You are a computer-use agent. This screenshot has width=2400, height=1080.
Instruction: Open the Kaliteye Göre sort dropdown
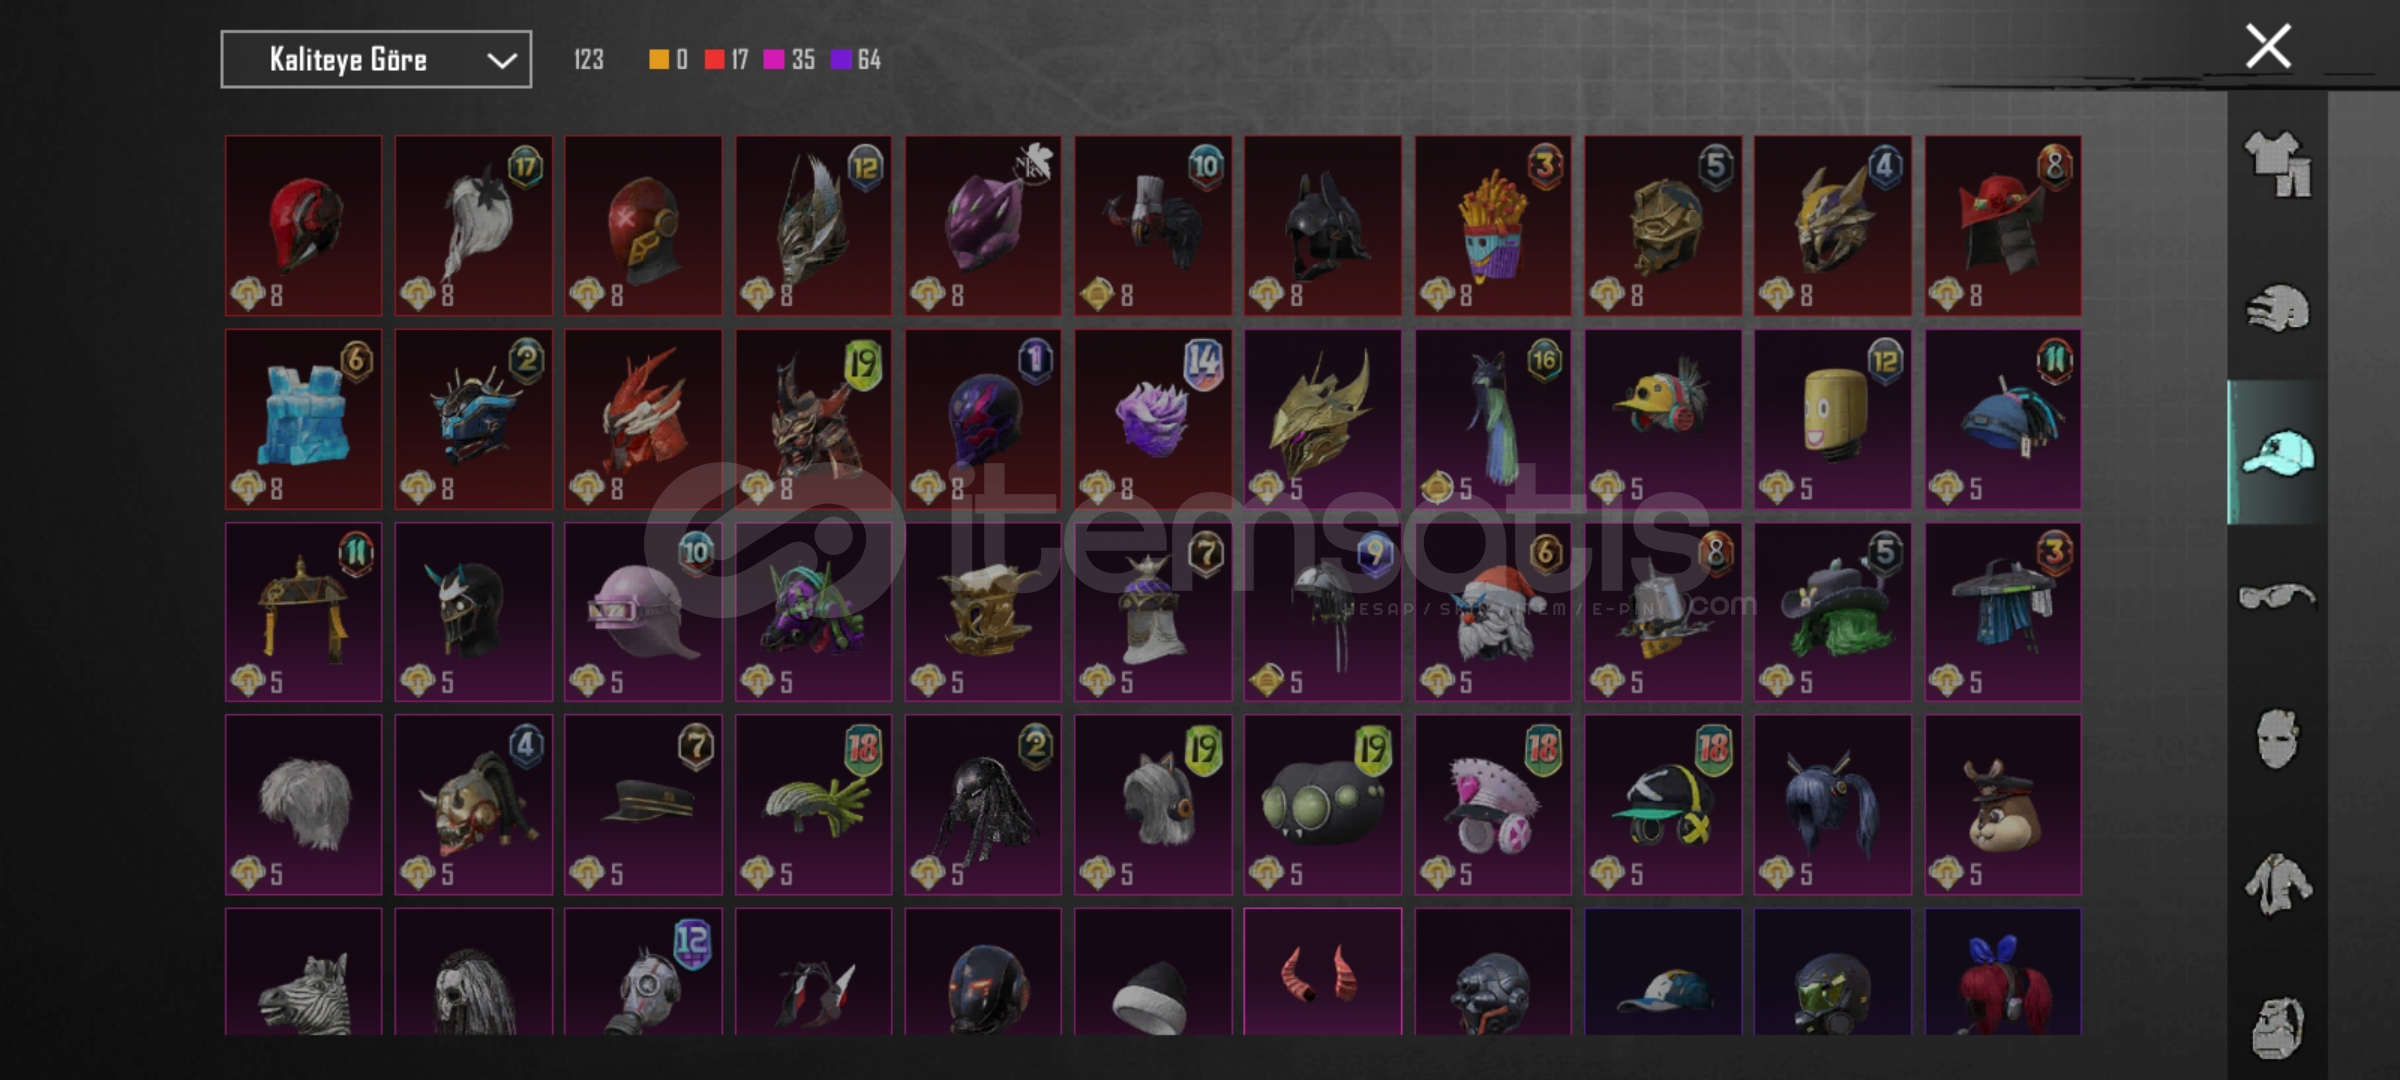click(376, 60)
